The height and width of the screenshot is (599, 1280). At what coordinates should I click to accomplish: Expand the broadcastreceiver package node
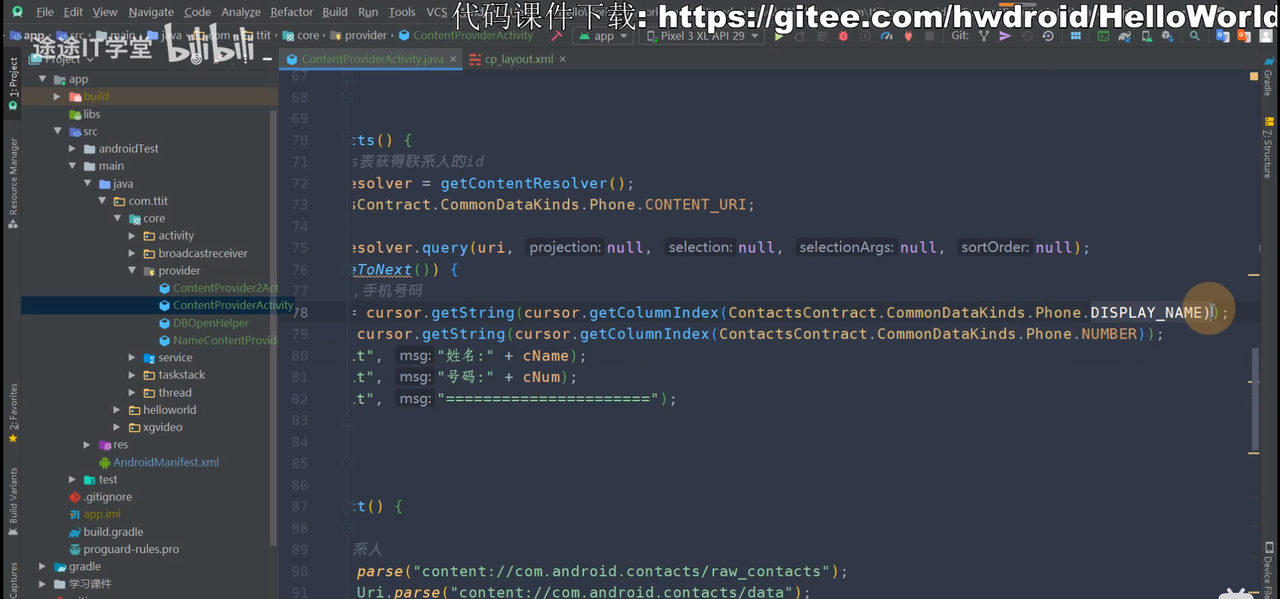[132, 253]
